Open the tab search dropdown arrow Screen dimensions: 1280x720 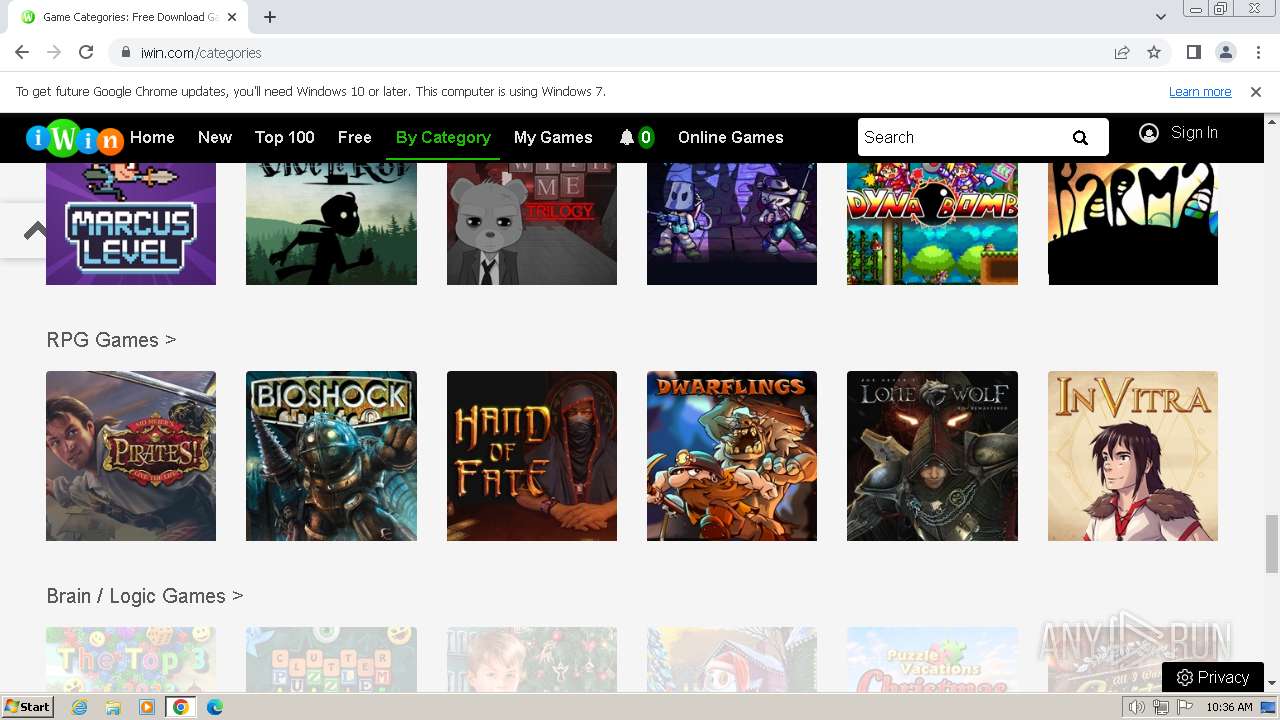[x=1161, y=17]
